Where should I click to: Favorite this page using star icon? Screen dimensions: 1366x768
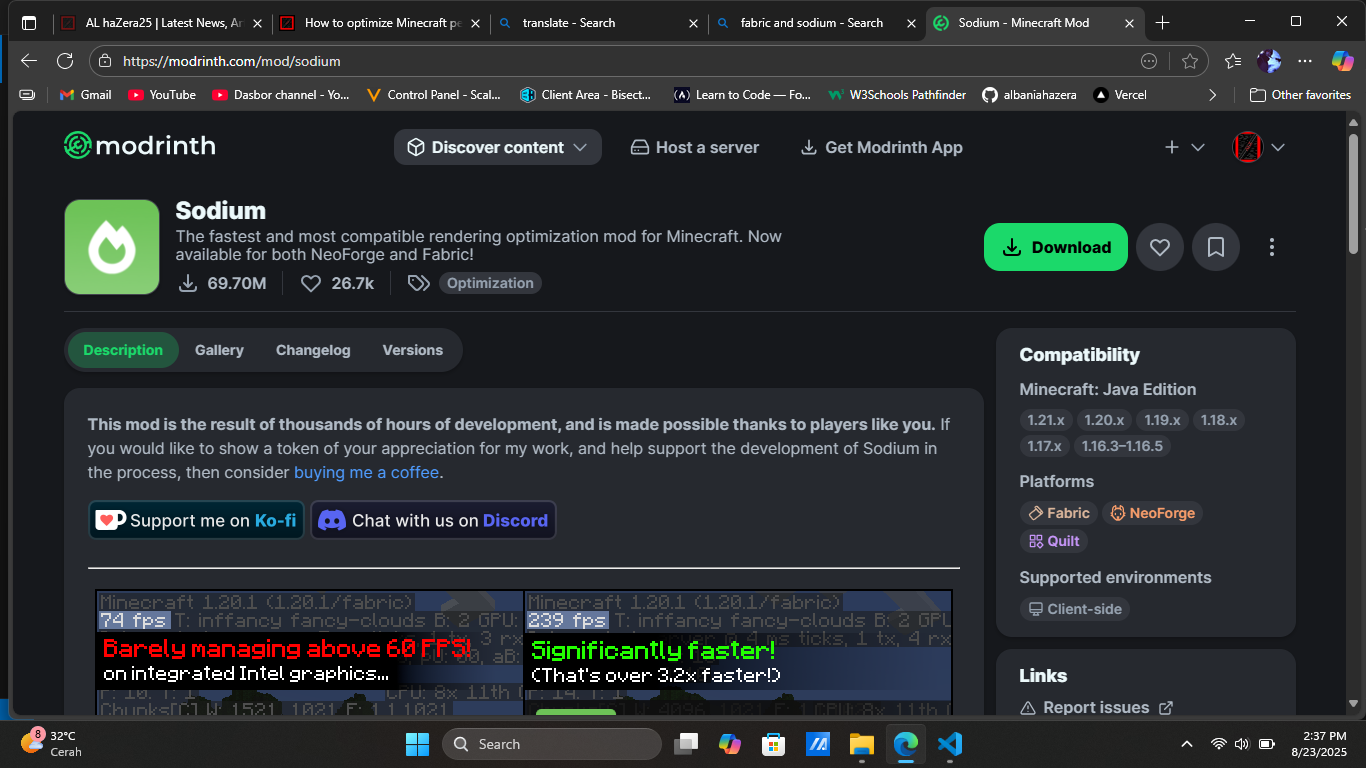tap(1189, 61)
